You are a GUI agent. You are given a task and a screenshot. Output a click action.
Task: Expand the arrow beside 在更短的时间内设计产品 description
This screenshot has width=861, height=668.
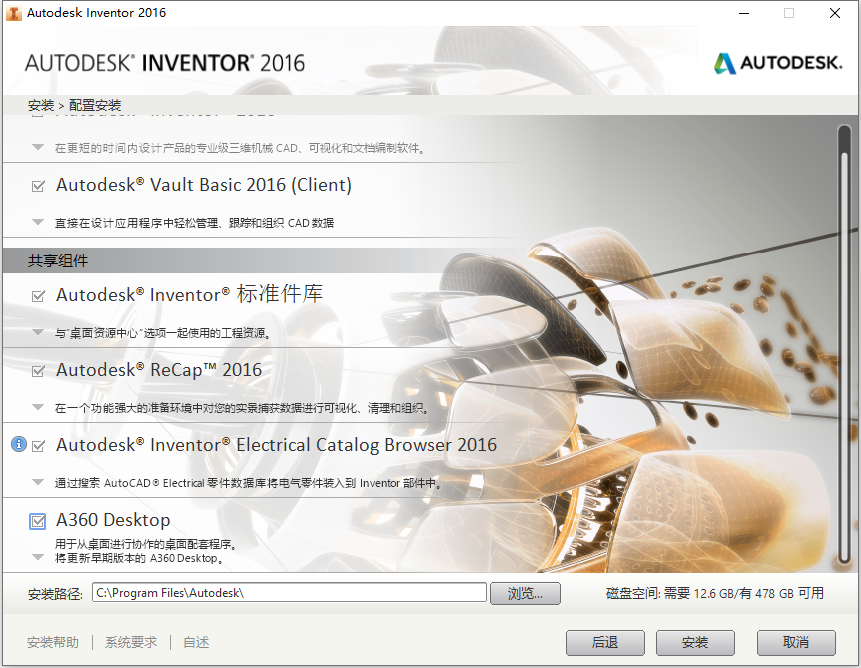pyautogui.click(x=38, y=147)
